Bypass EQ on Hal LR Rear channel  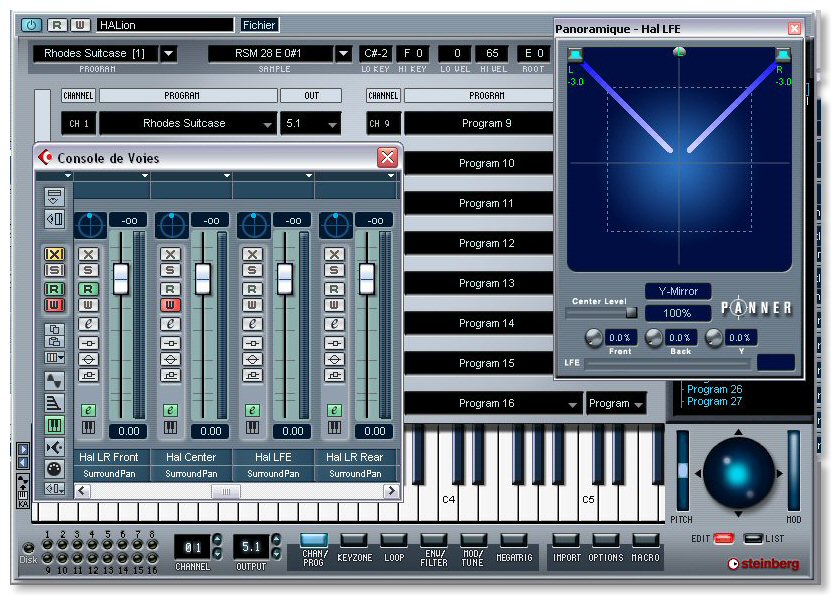tap(334, 359)
